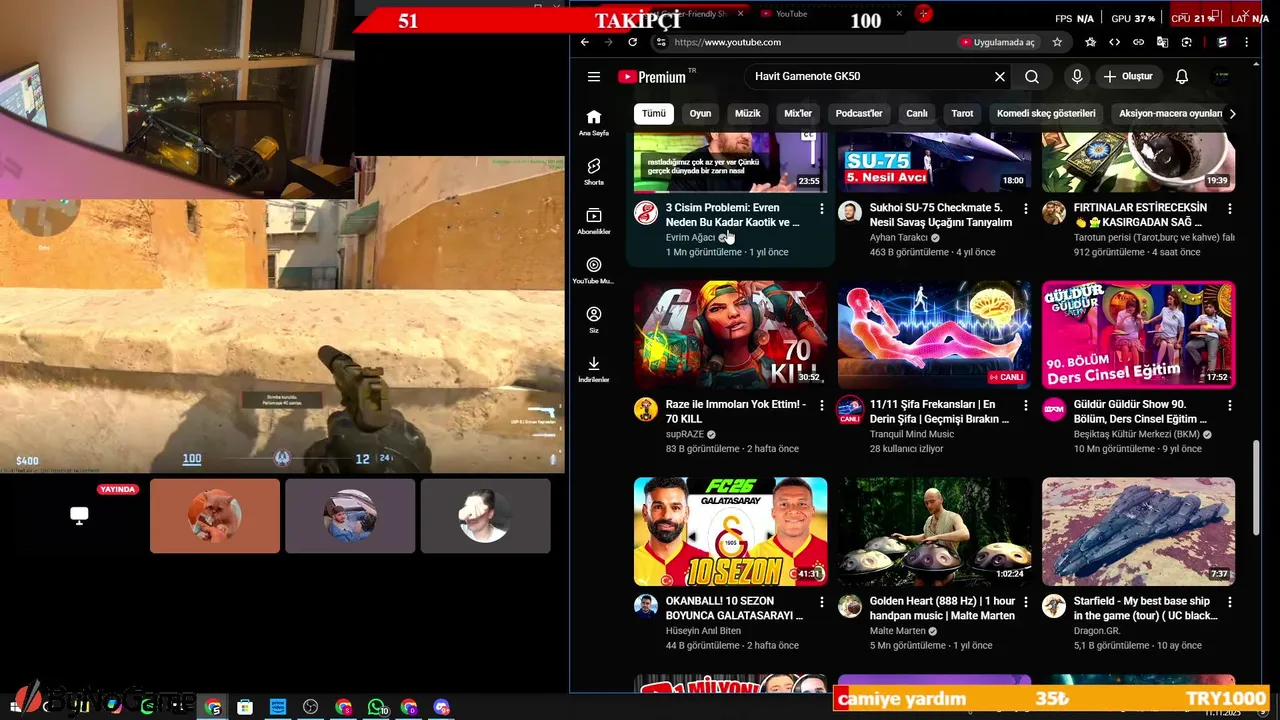Open Shorts from the sidebar
The width and height of the screenshot is (1280, 720).
point(594,172)
